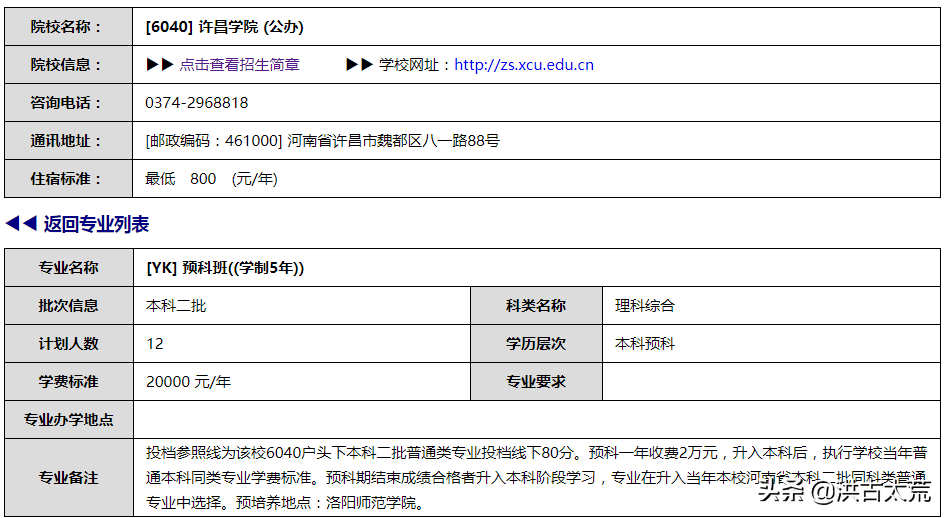The image size is (946, 518).
Task: Select the phone number 0374-2968818
Action: click(197, 103)
